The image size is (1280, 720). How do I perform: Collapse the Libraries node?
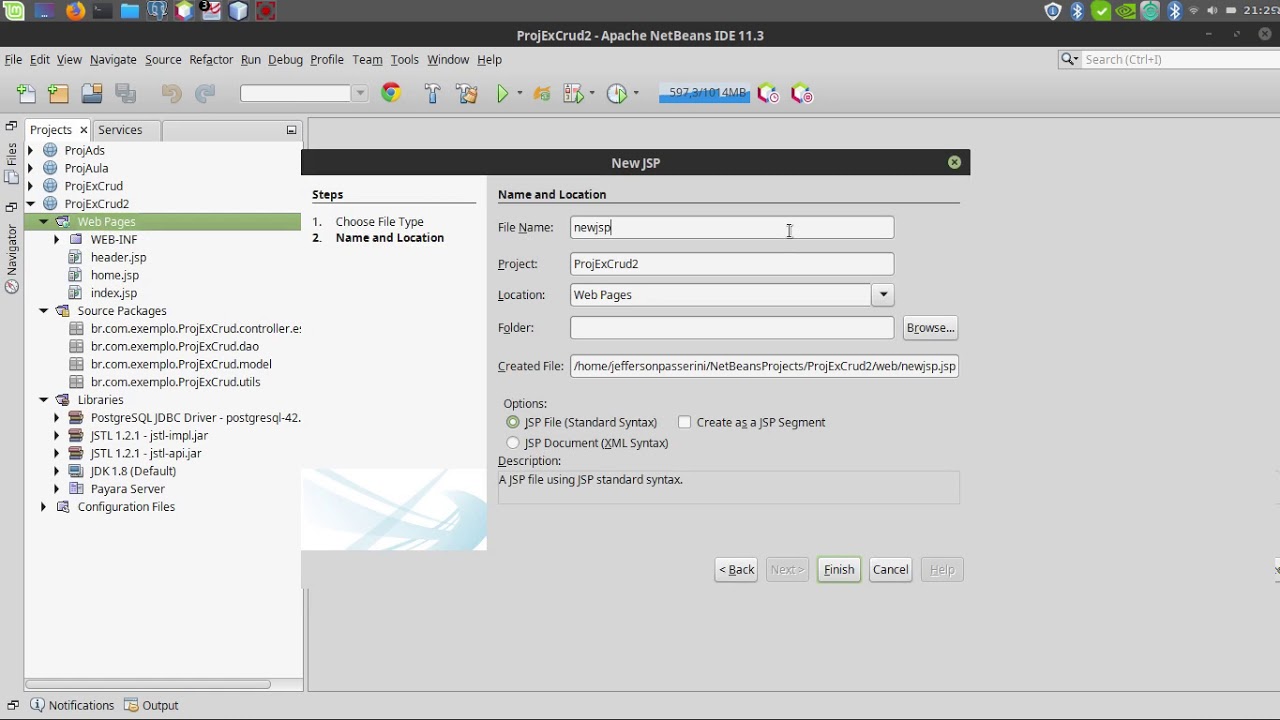pyautogui.click(x=43, y=400)
